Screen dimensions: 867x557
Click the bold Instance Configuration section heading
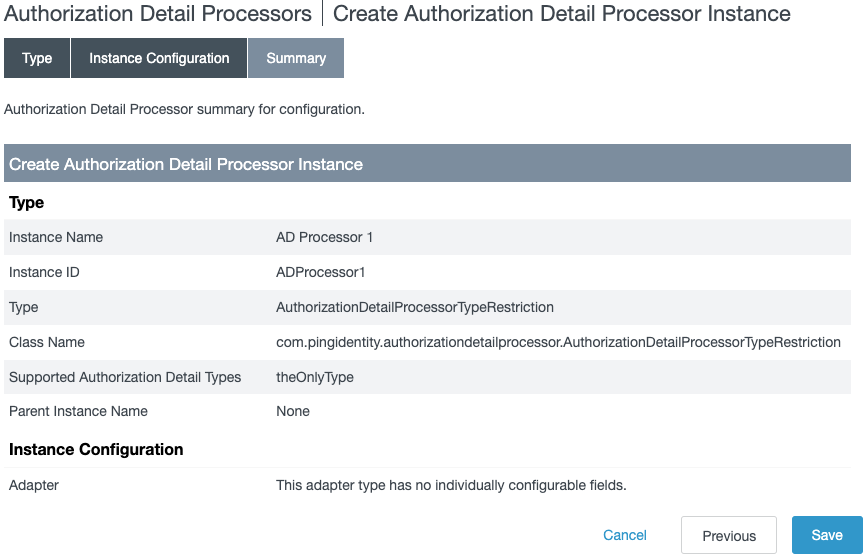coord(96,449)
